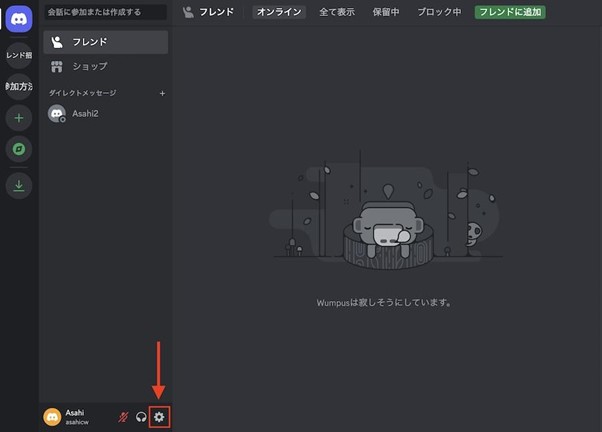The image size is (602, 432).
Task: Click the shop icon beside ショップ
Action: click(x=57, y=66)
